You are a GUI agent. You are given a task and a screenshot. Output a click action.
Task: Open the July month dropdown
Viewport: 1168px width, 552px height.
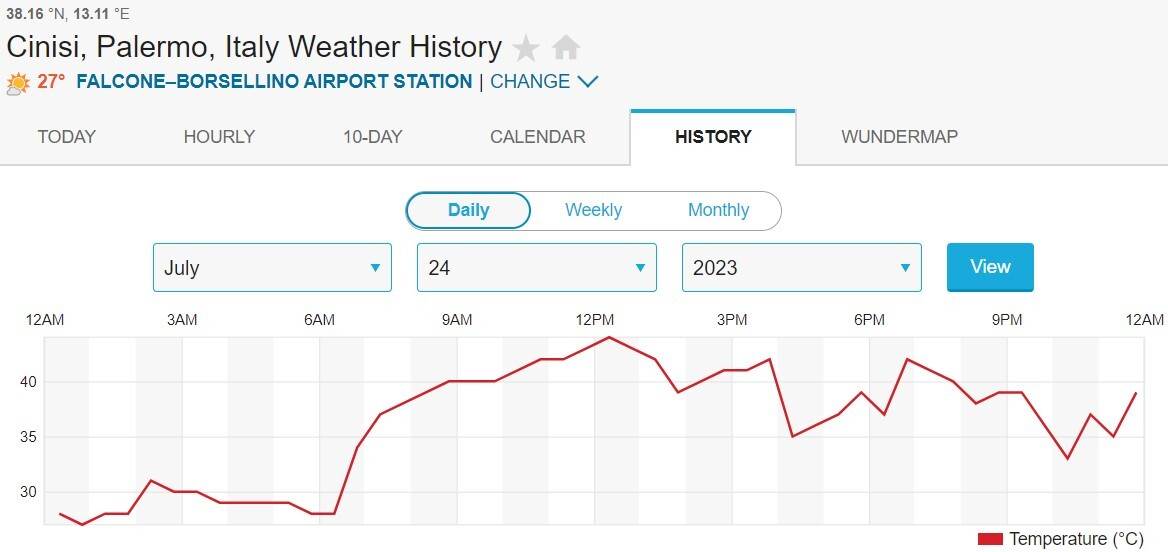271,268
